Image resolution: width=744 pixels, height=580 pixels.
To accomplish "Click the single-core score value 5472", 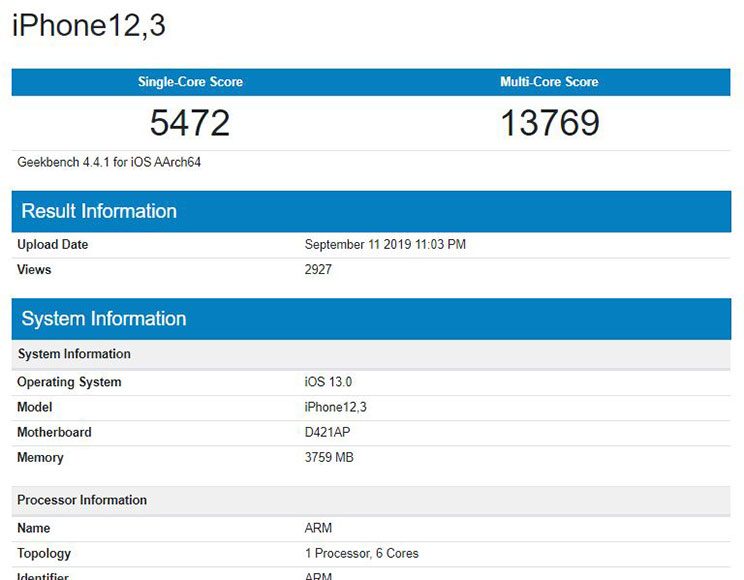I will pyautogui.click(x=190, y=123).
